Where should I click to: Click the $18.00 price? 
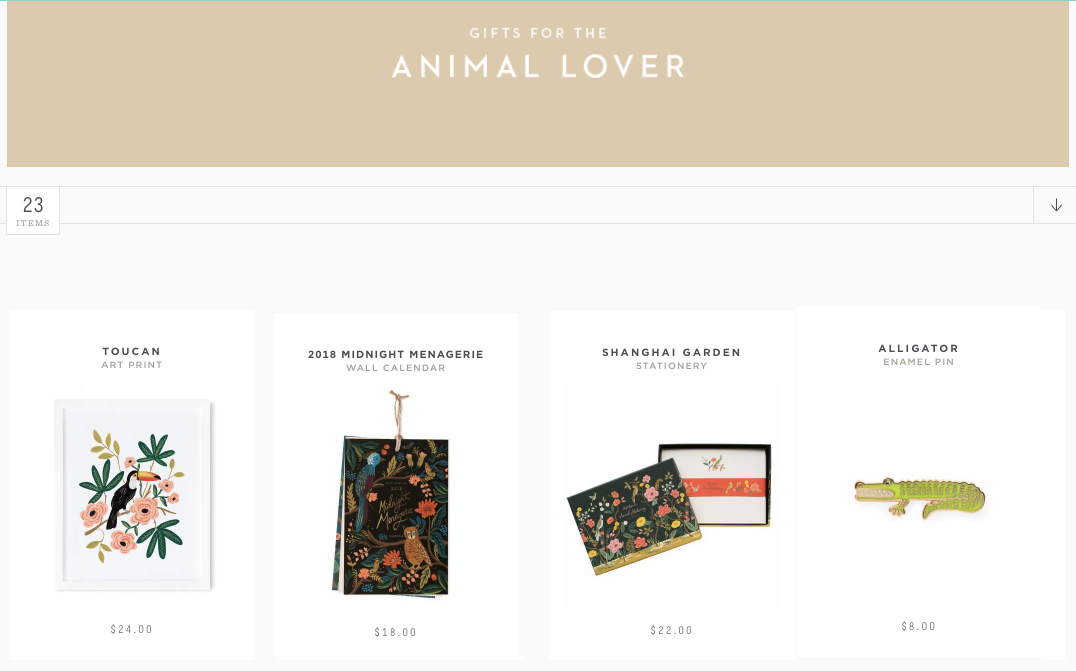click(x=396, y=632)
